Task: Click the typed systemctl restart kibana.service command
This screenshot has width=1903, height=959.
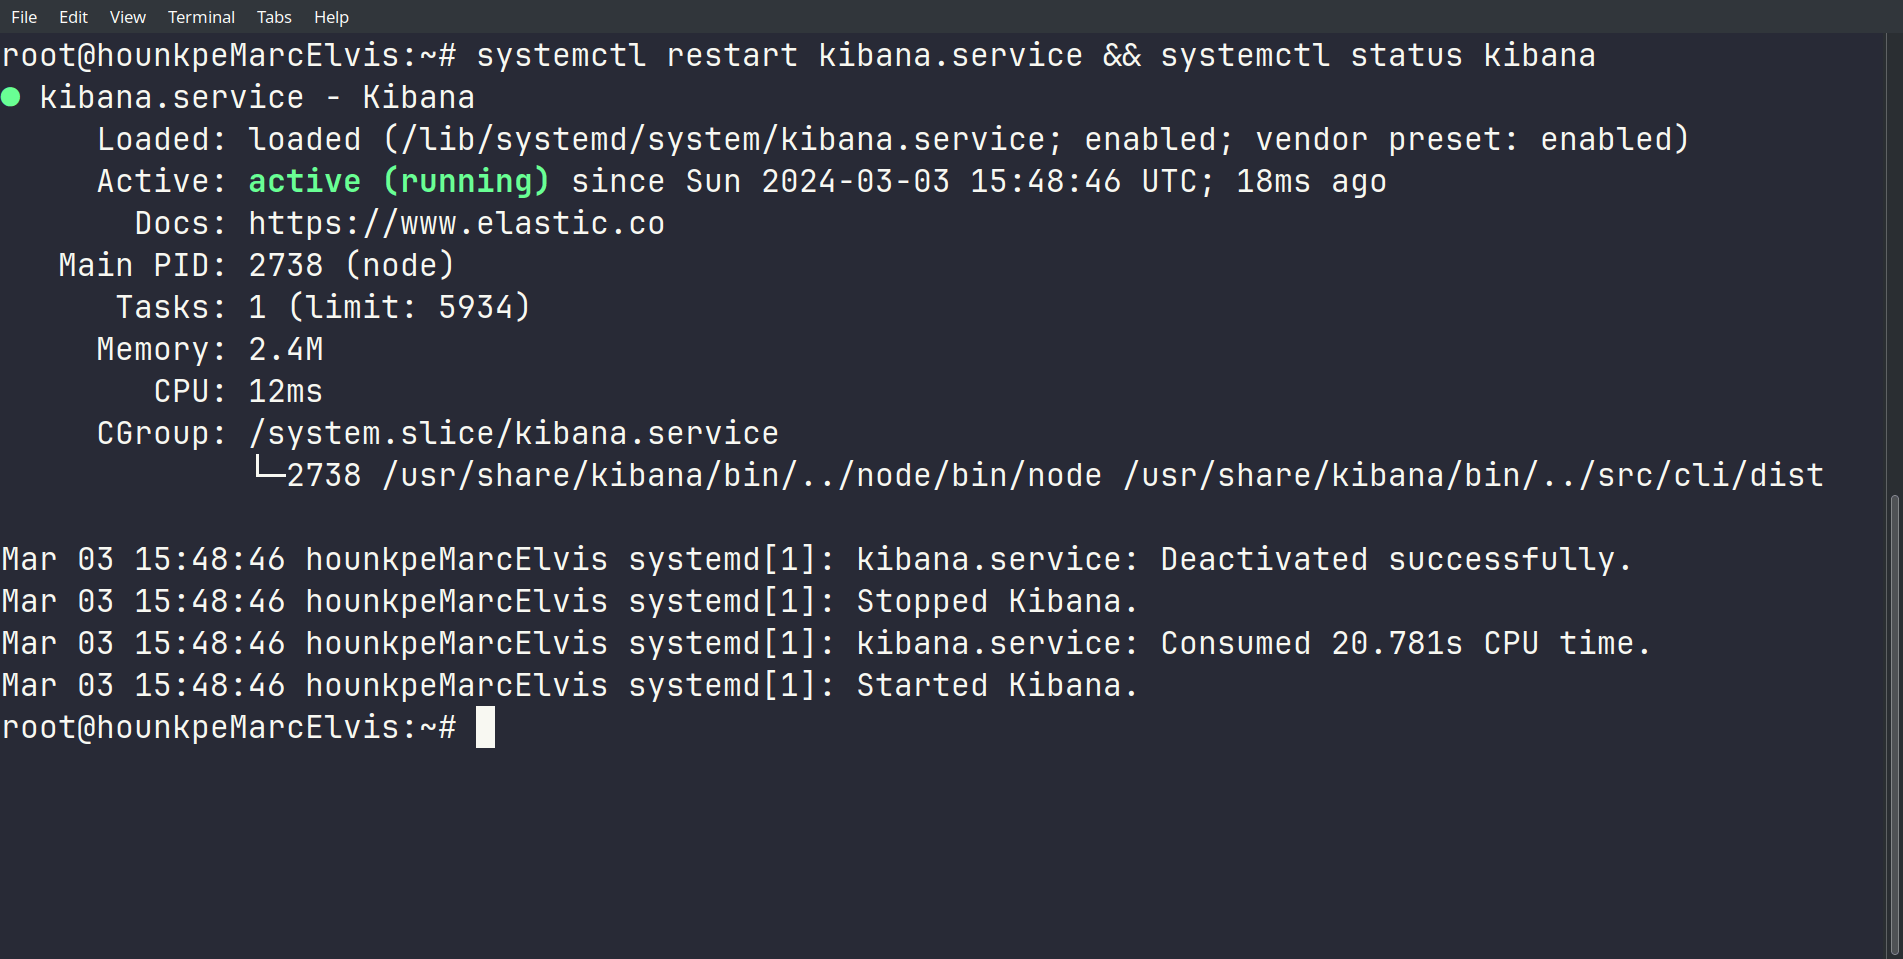Action: 779,55
